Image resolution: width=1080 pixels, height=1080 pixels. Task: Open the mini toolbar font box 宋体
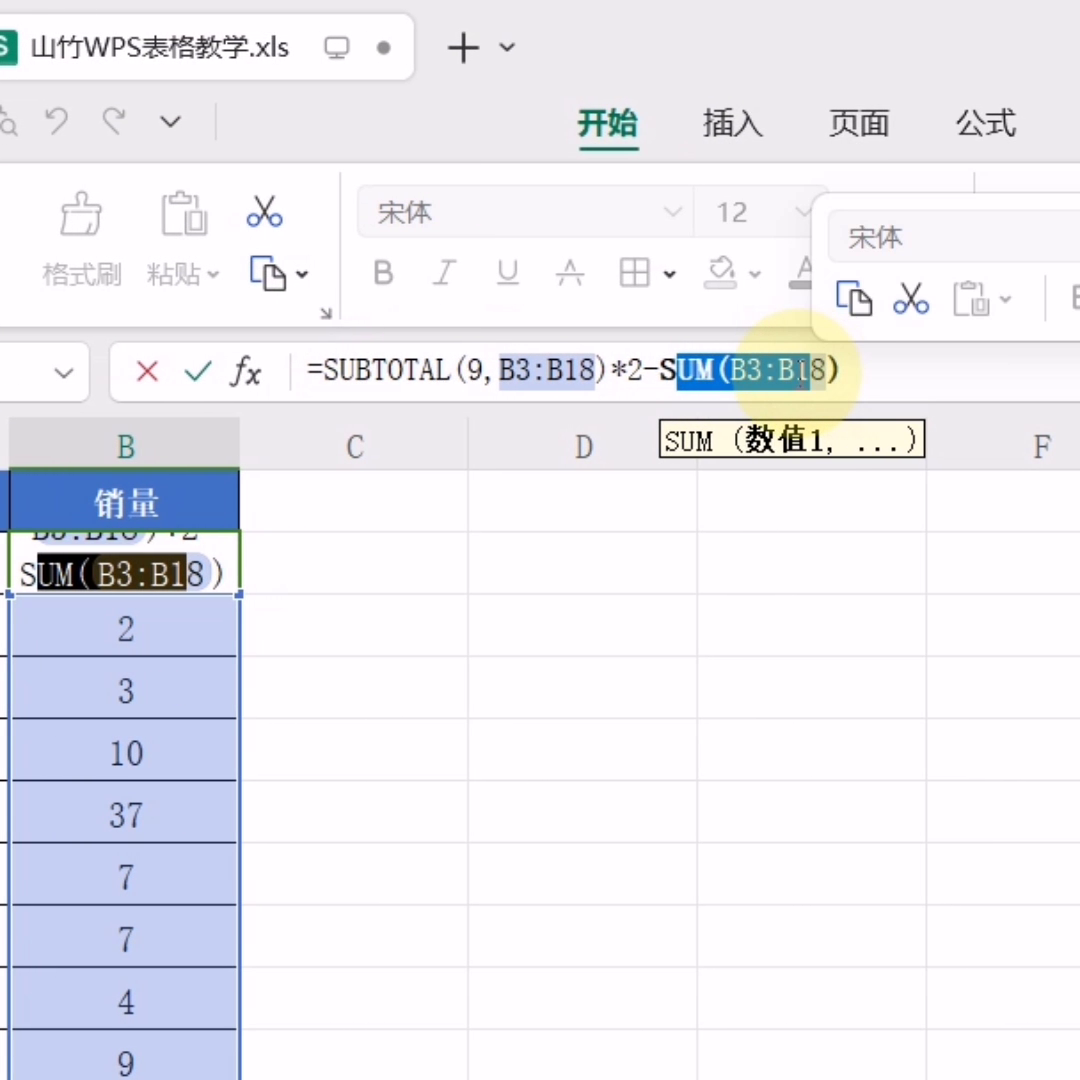click(x=954, y=237)
